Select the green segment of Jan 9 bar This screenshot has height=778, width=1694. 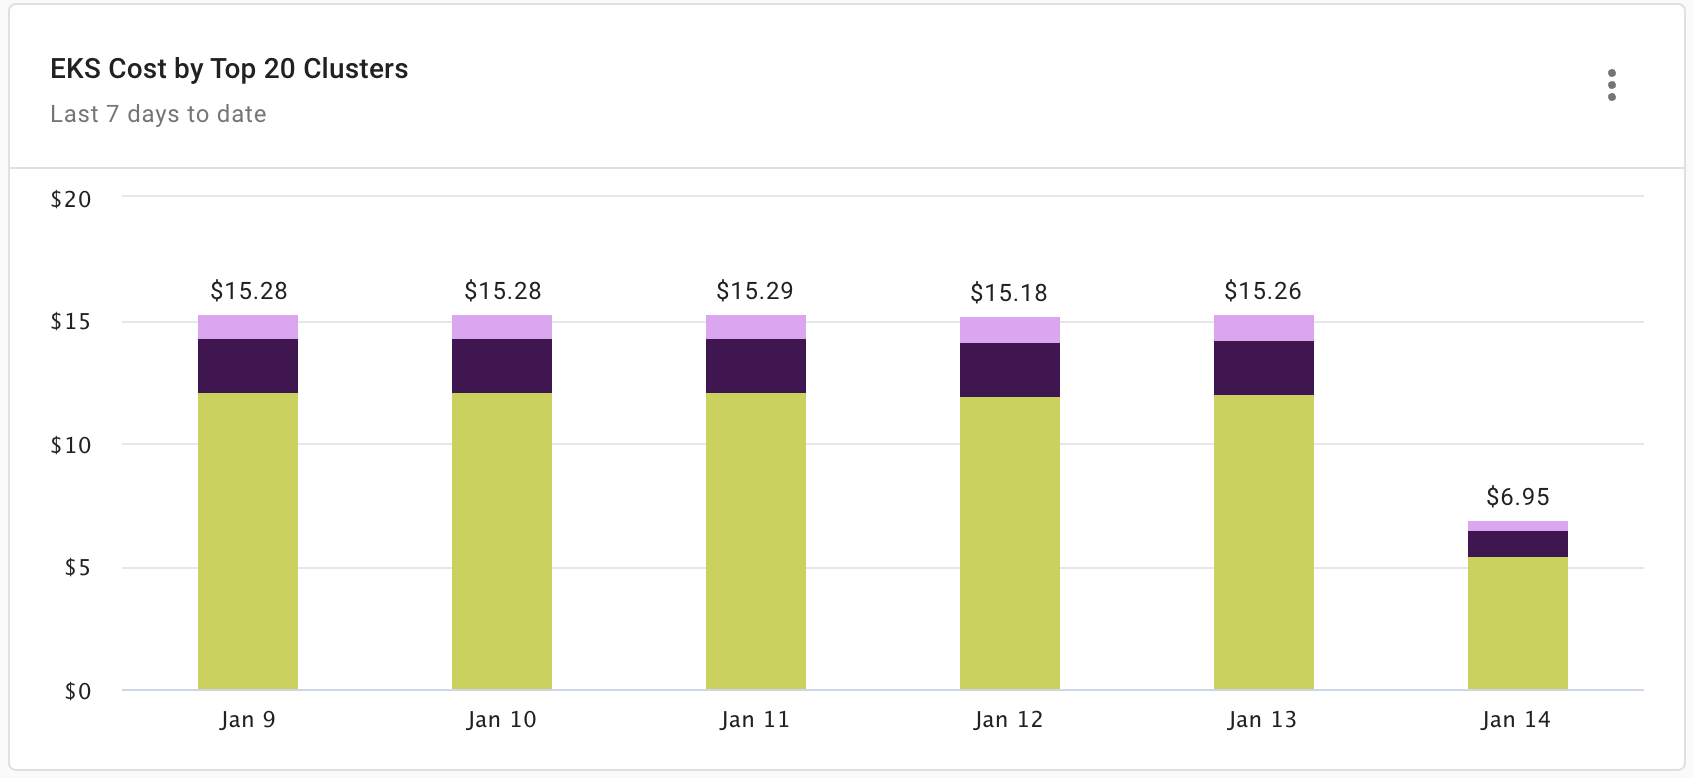point(248,540)
